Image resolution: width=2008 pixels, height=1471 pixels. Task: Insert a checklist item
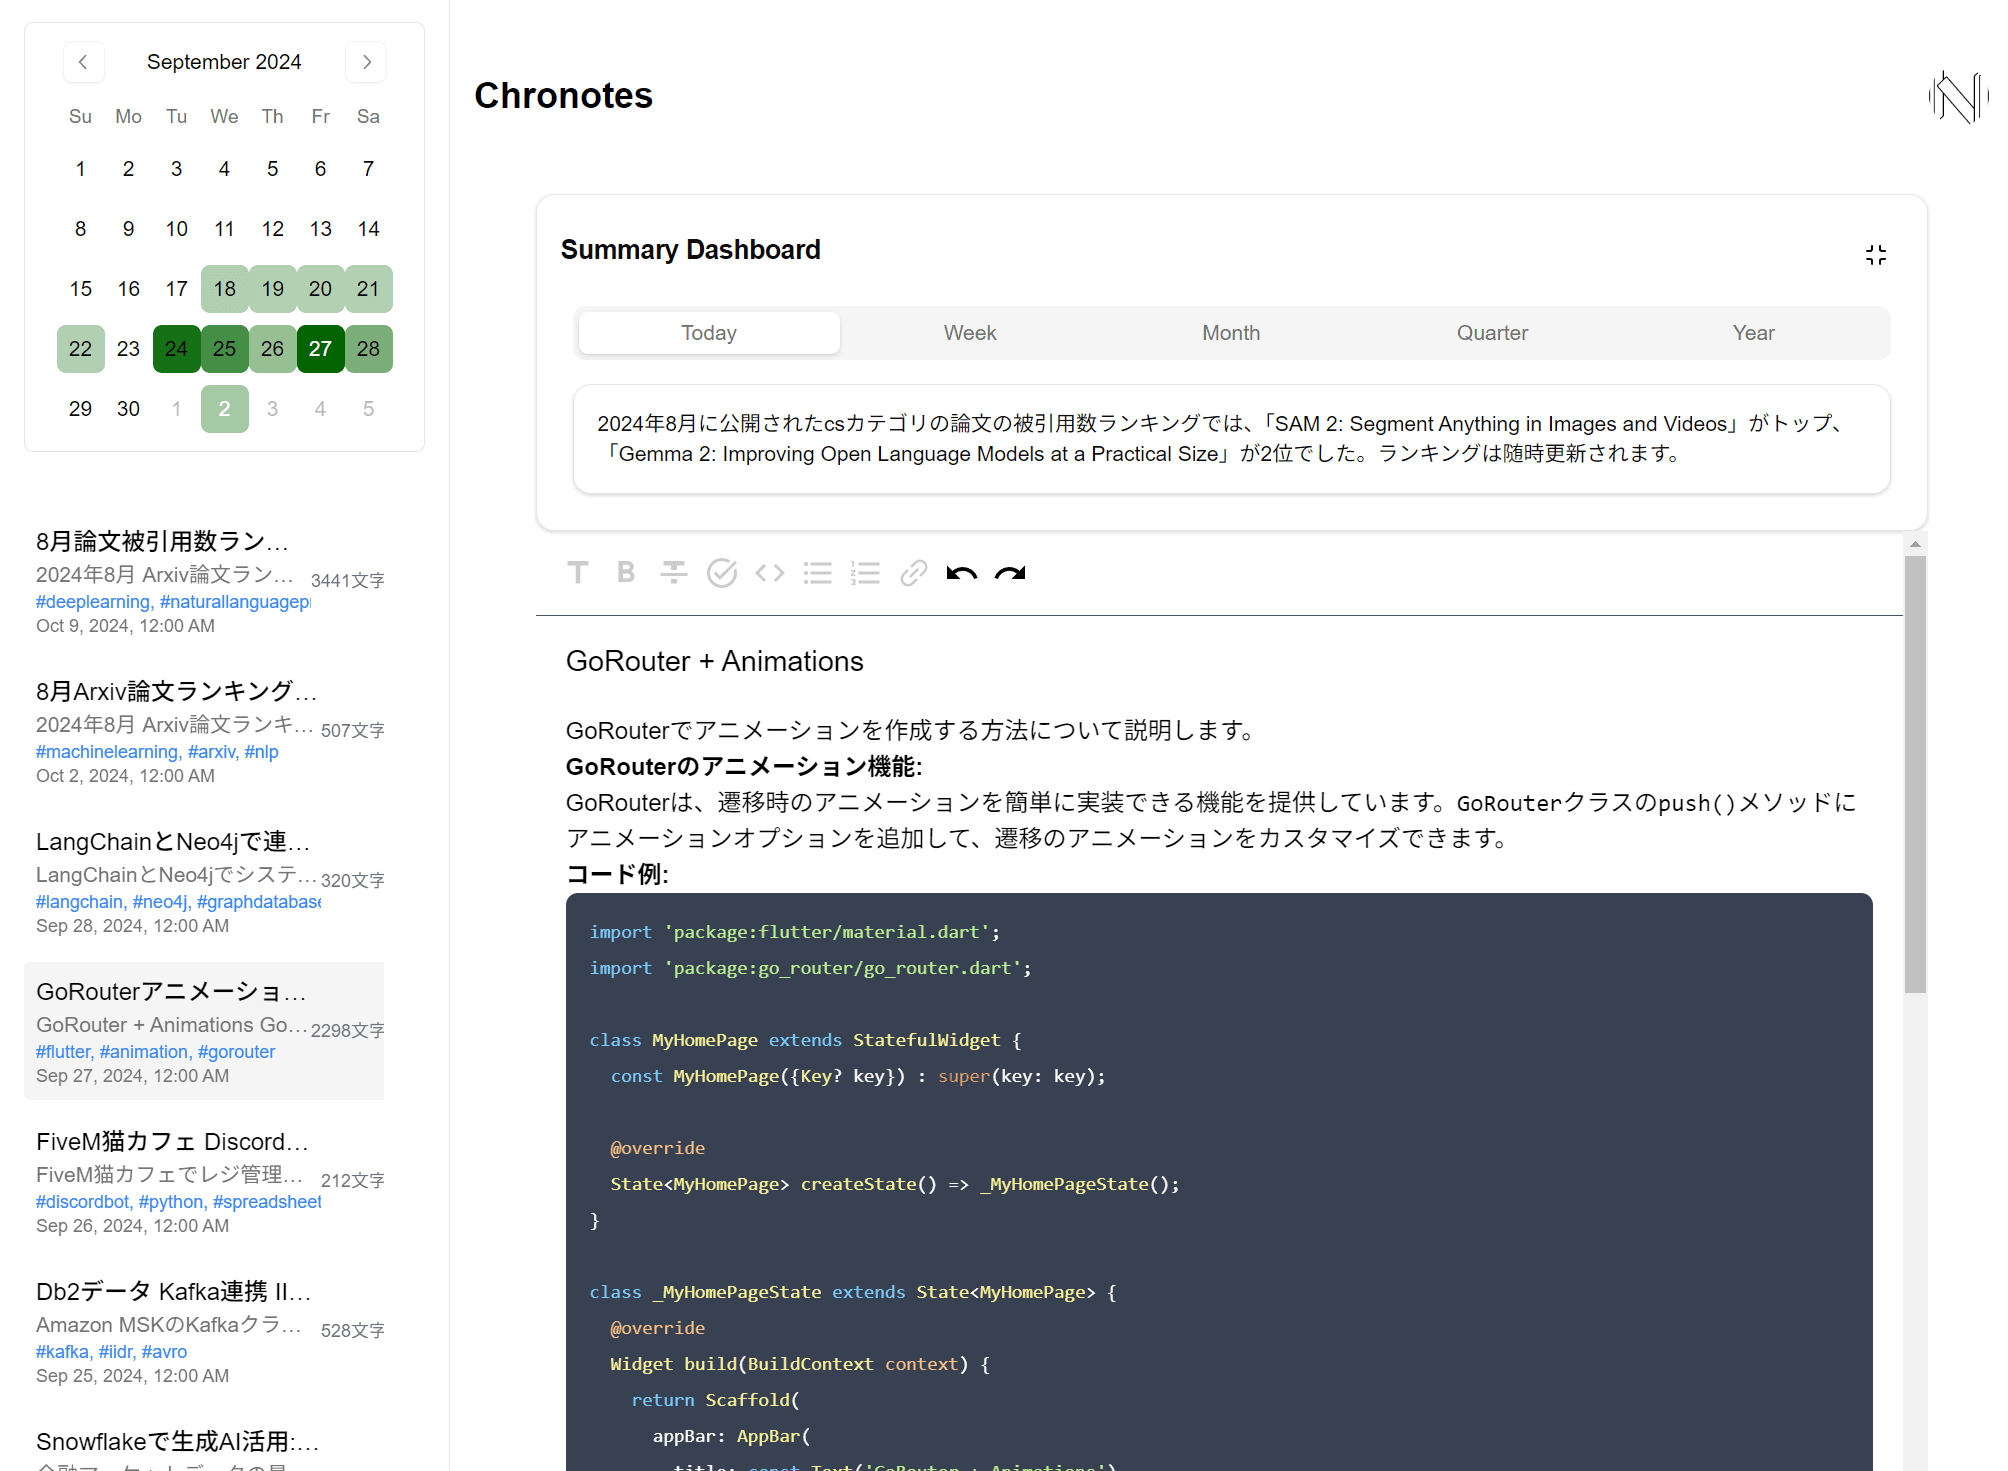pyautogui.click(x=722, y=572)
